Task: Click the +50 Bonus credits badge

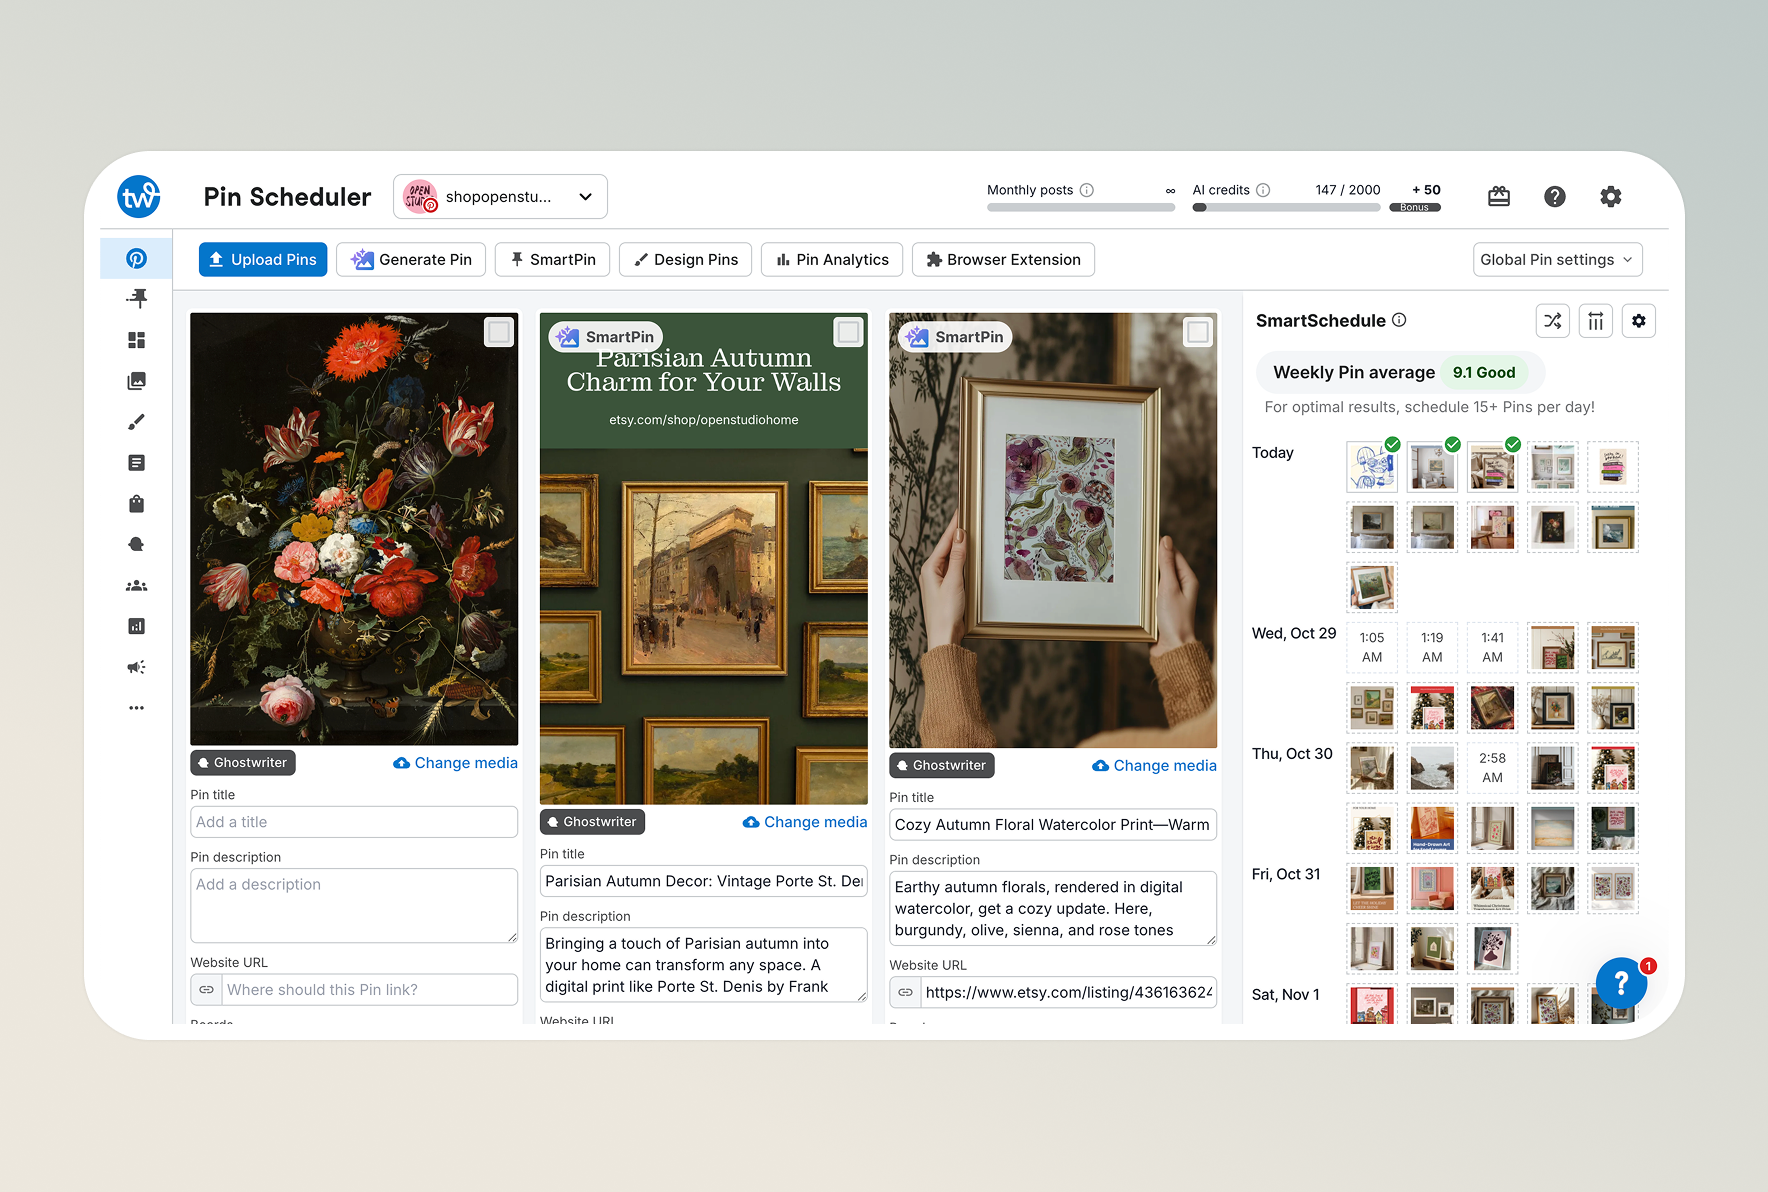Action: 1415,197
